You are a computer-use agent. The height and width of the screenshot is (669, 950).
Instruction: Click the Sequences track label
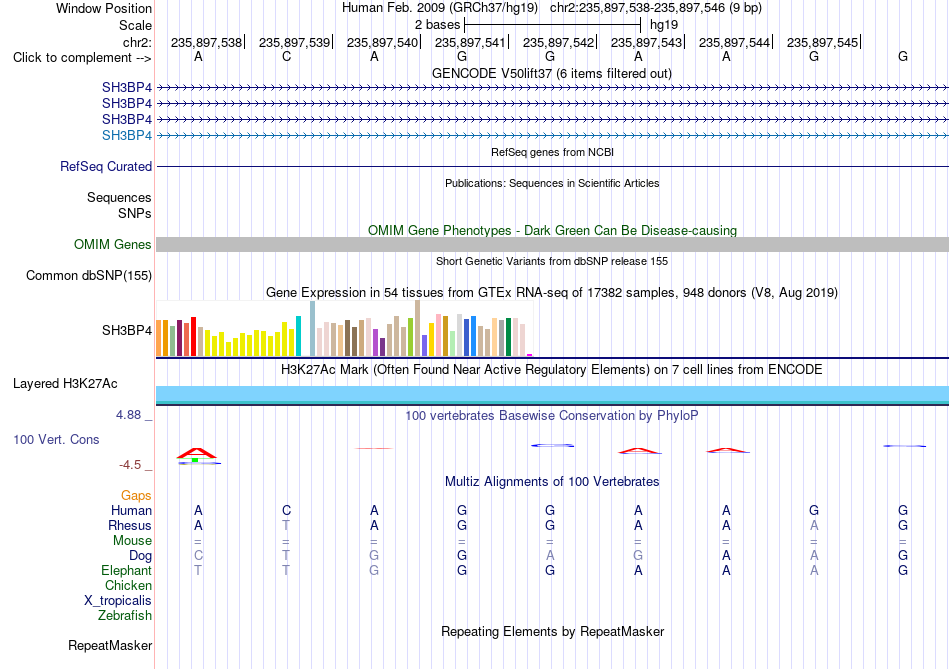point(119,198)
